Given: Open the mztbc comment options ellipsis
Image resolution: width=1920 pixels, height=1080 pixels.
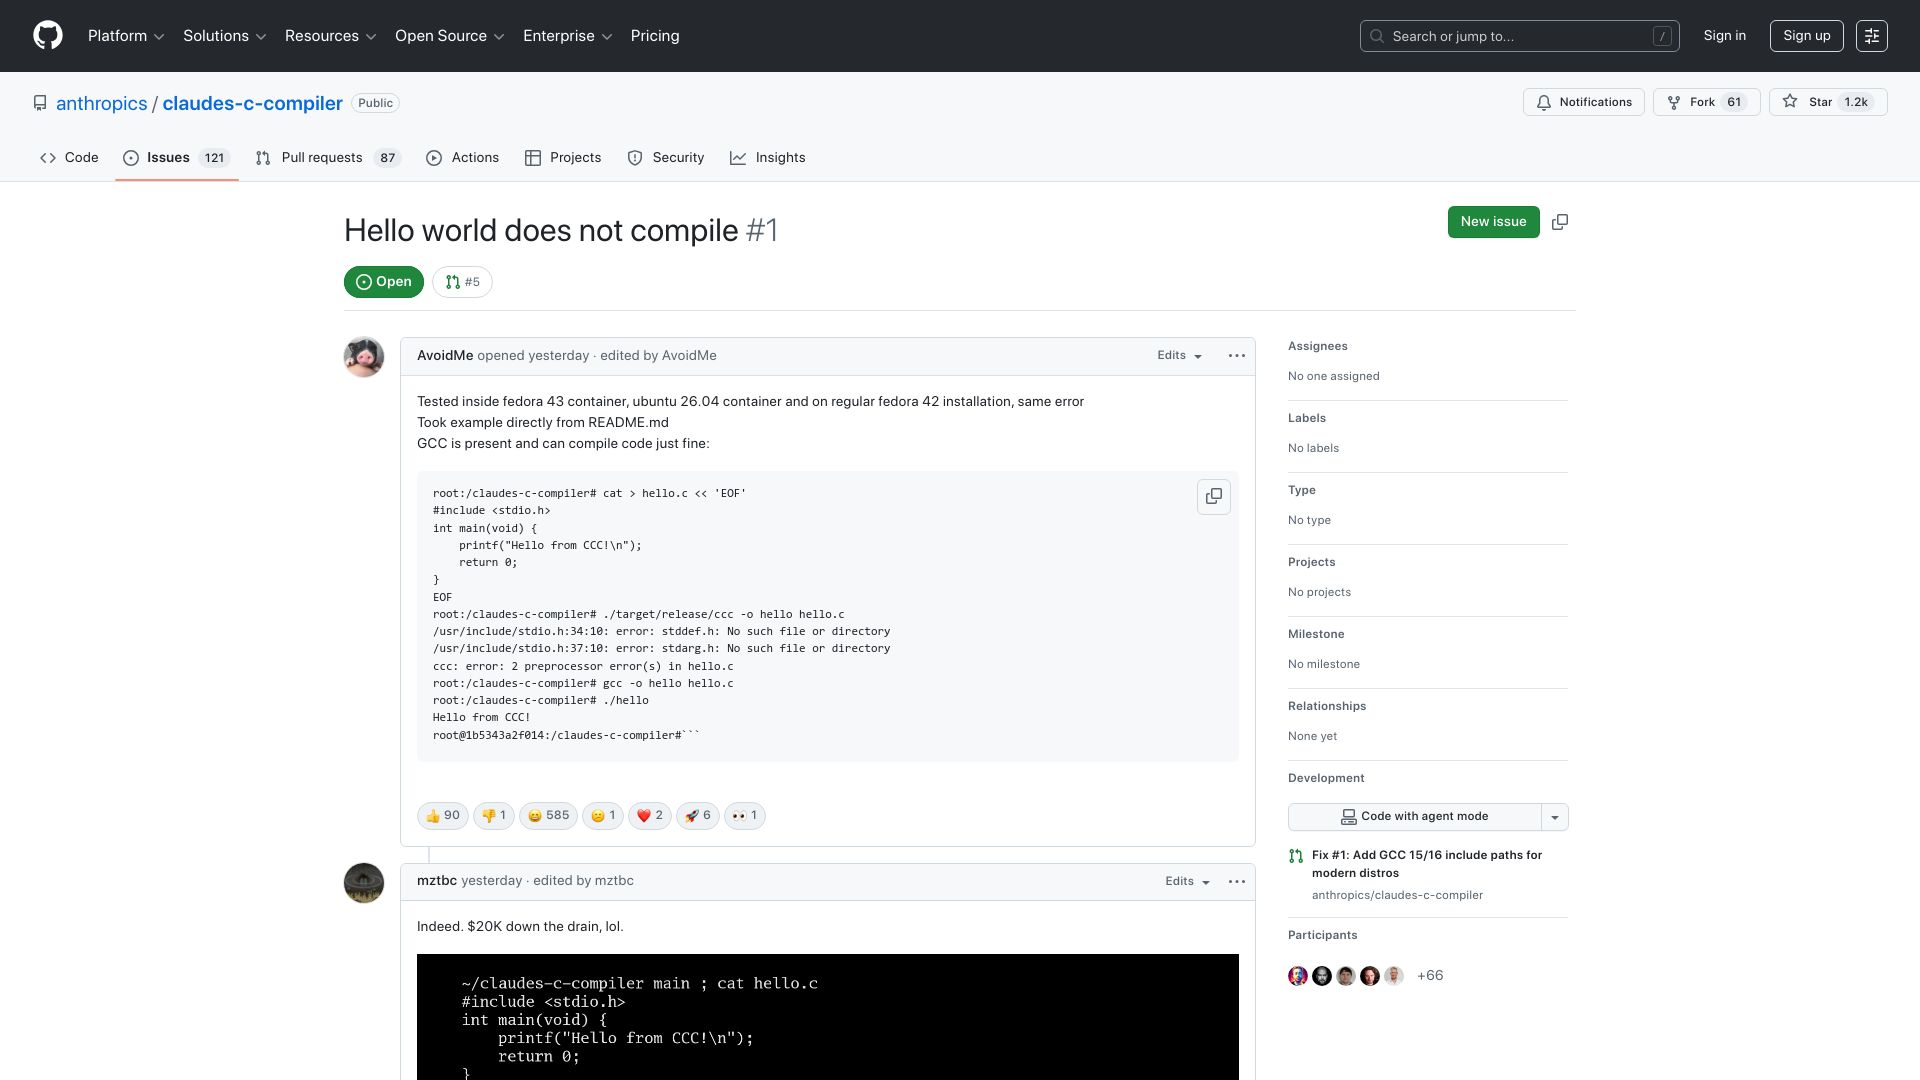Looking at the screenshot, I should (x=1237, y=882).
